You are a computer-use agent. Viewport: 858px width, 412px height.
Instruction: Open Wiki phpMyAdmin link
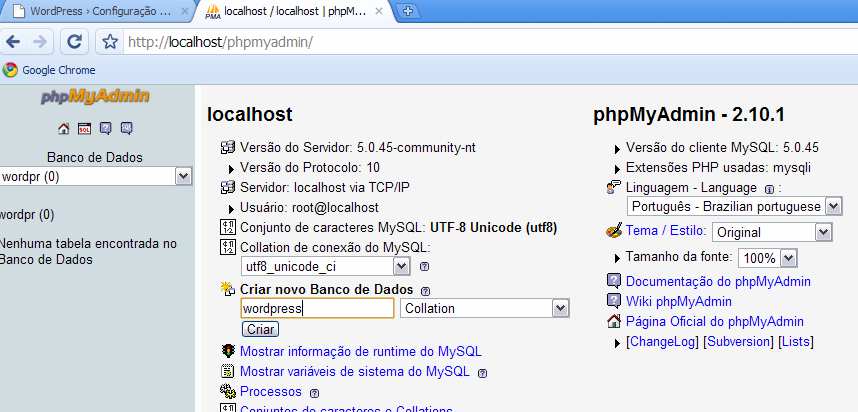pyautogui.click(x=679, y=301)
